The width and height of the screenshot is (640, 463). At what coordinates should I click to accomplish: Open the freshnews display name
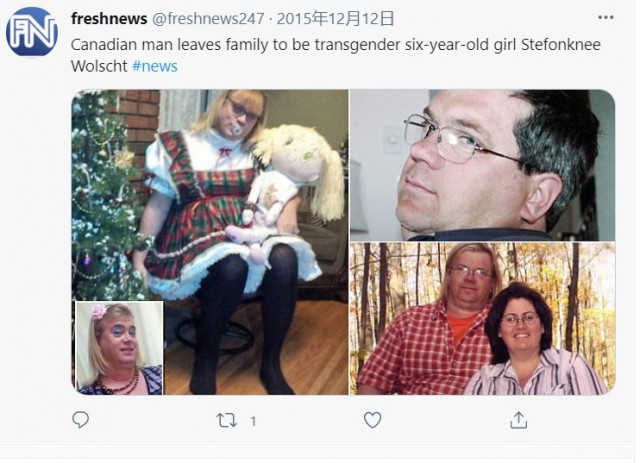pyautogui.click(x=109, y=19)
